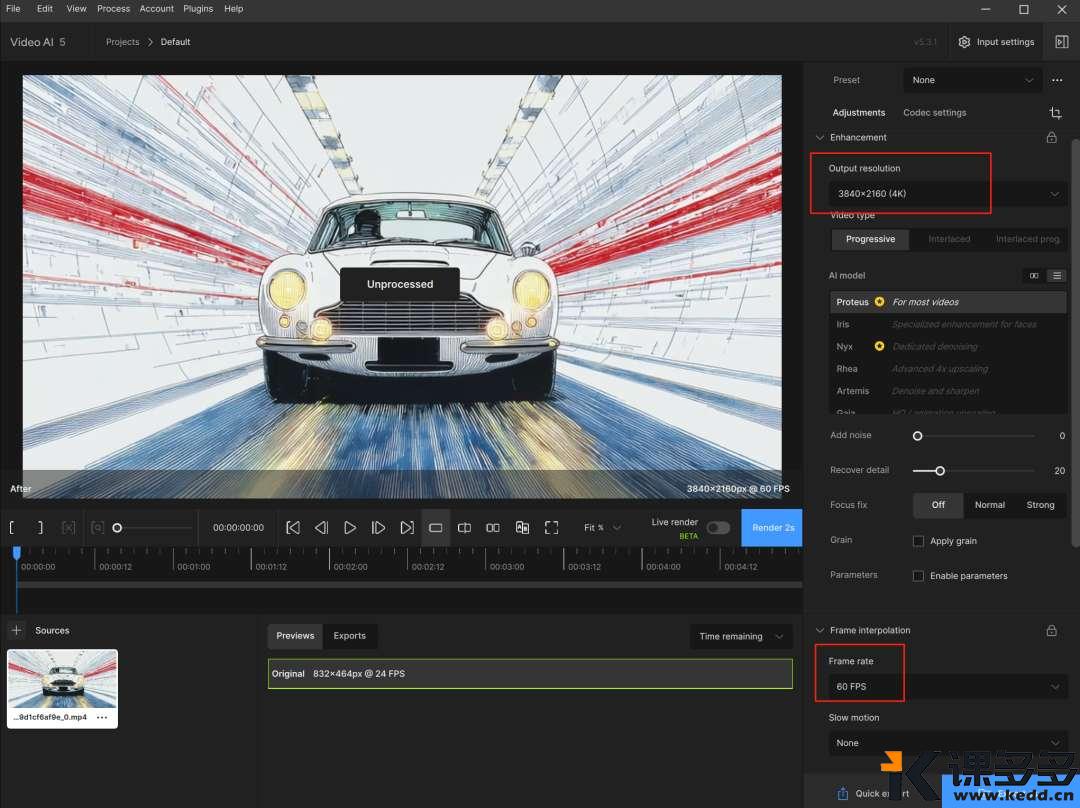This screenshot has width=1080, height=808.
Task: Collapse the Enhancement section
Action: pyautogui.click(x=820, y=137)
